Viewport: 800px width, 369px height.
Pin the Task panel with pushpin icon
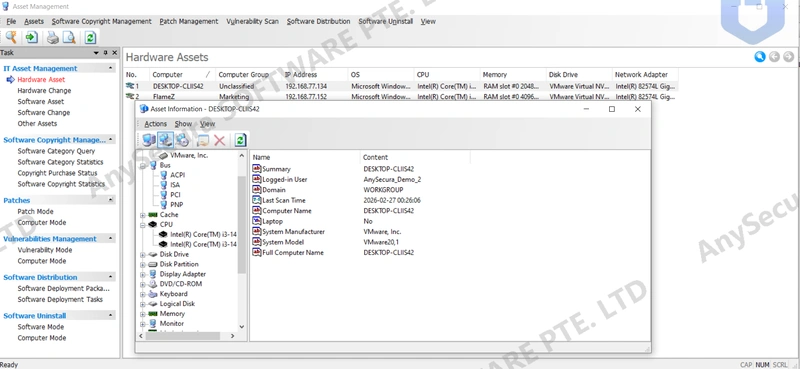coord(106,53)
